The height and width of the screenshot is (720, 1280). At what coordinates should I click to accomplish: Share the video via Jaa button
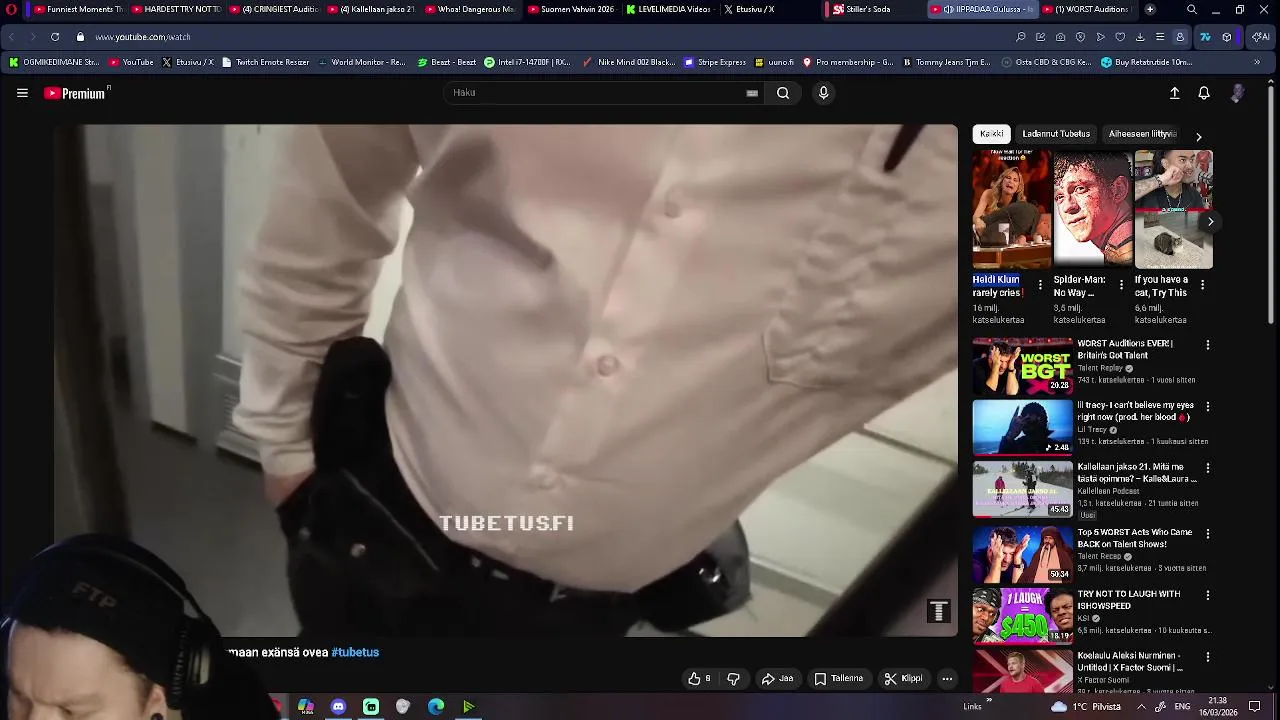click(778, 679)
